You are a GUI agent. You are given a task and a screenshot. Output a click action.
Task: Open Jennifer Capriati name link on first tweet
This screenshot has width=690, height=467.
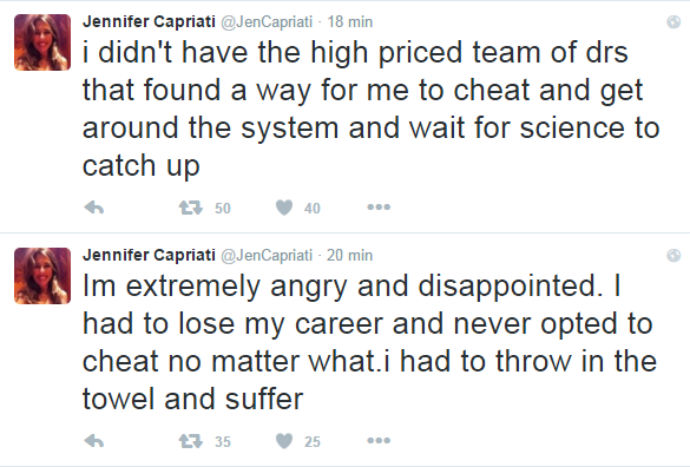click(149, 22)
